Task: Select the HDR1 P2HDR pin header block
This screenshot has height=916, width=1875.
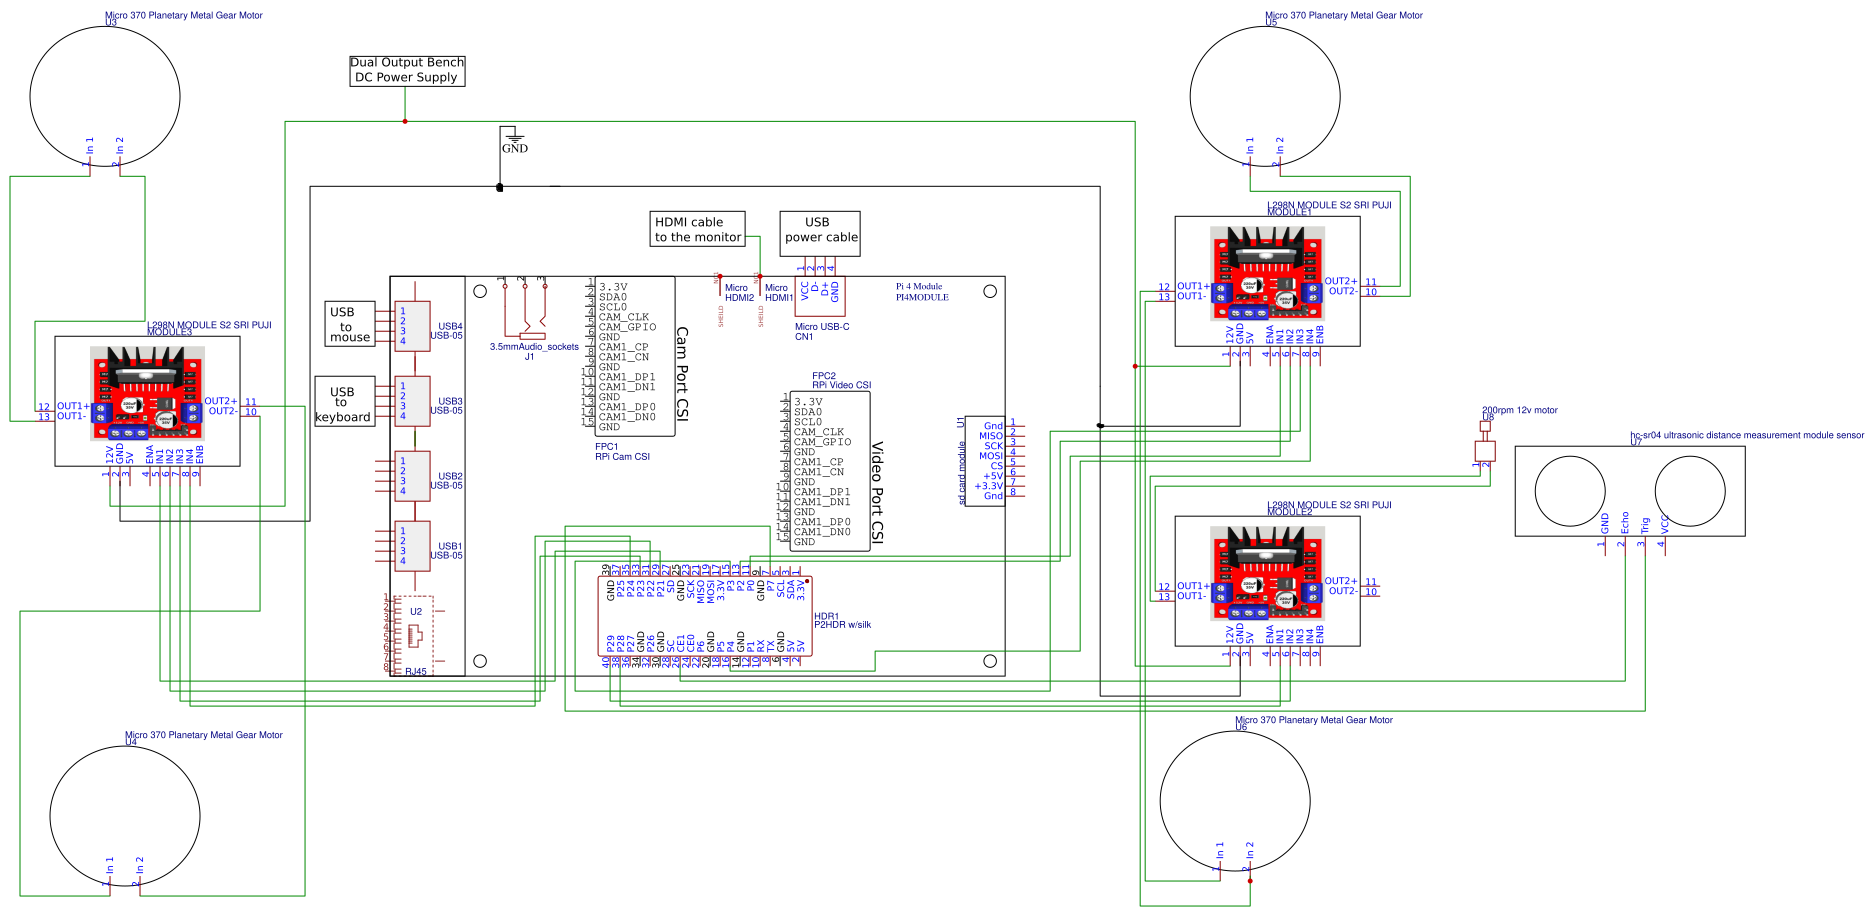Action: [x=703, y=615]
